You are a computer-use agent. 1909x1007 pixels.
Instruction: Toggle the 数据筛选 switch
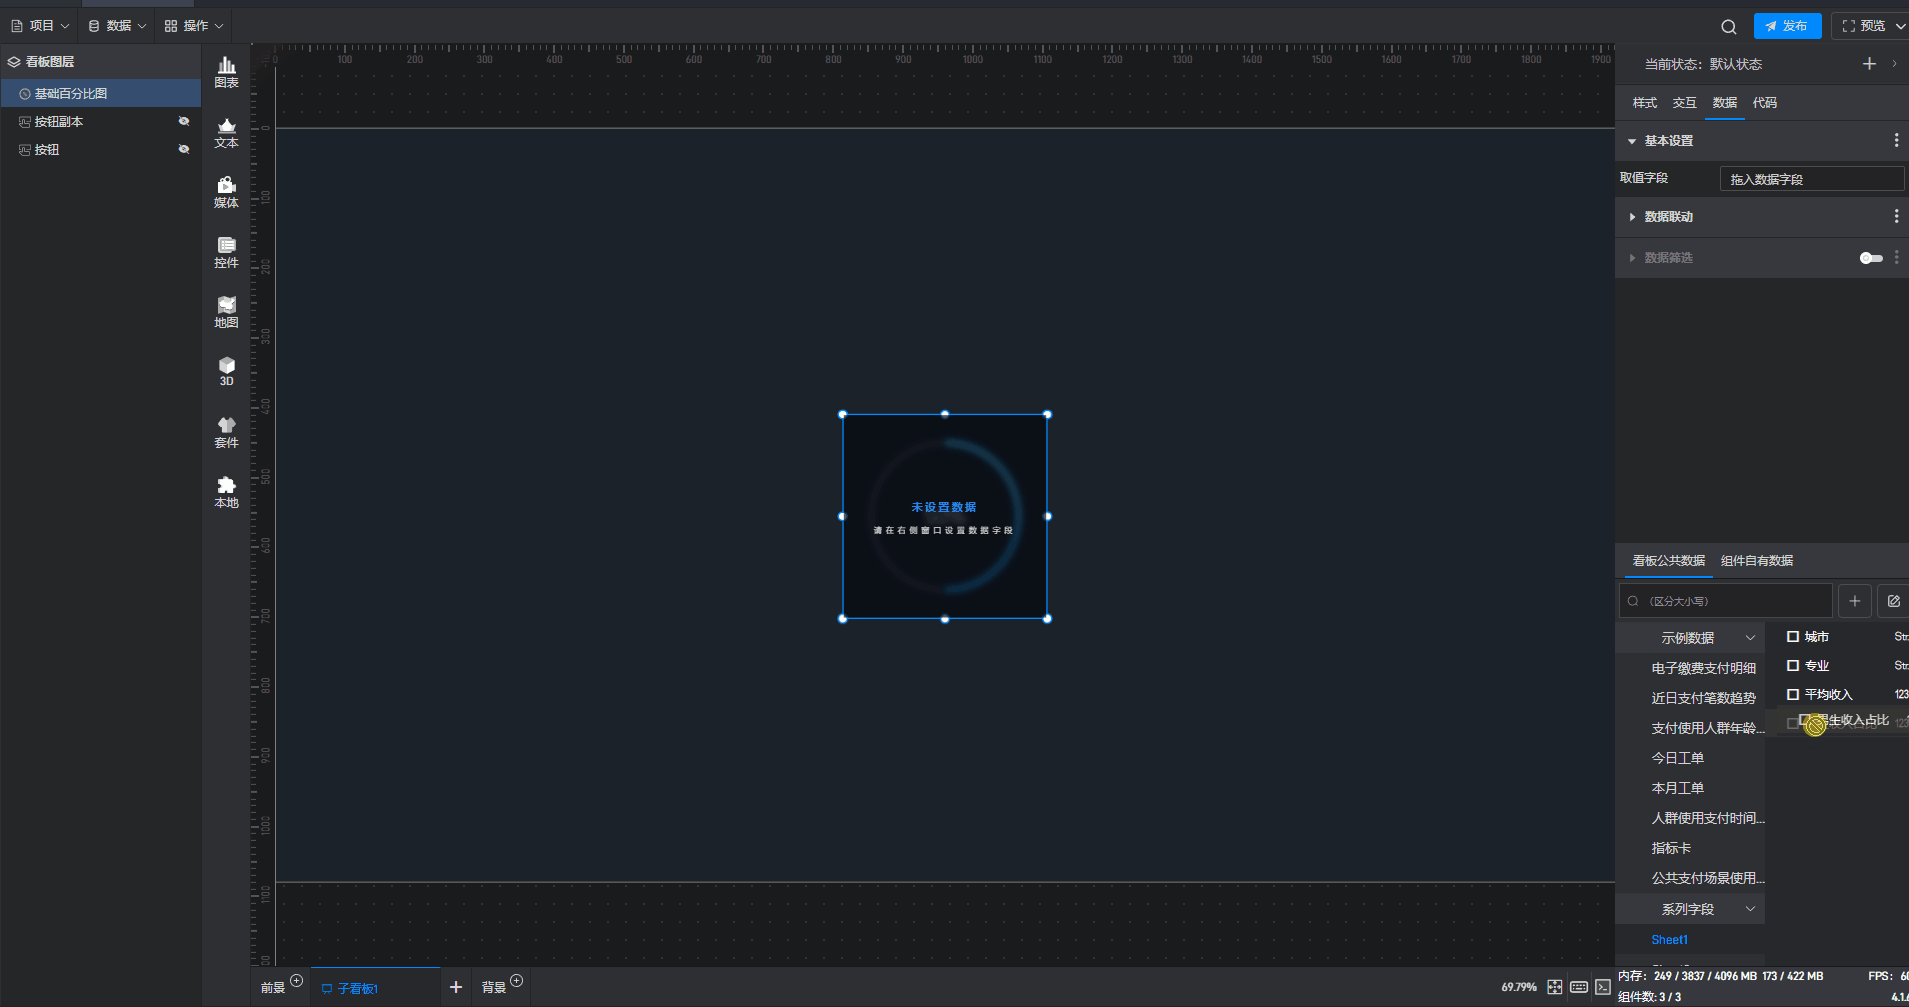click(x=1870, y=258)
